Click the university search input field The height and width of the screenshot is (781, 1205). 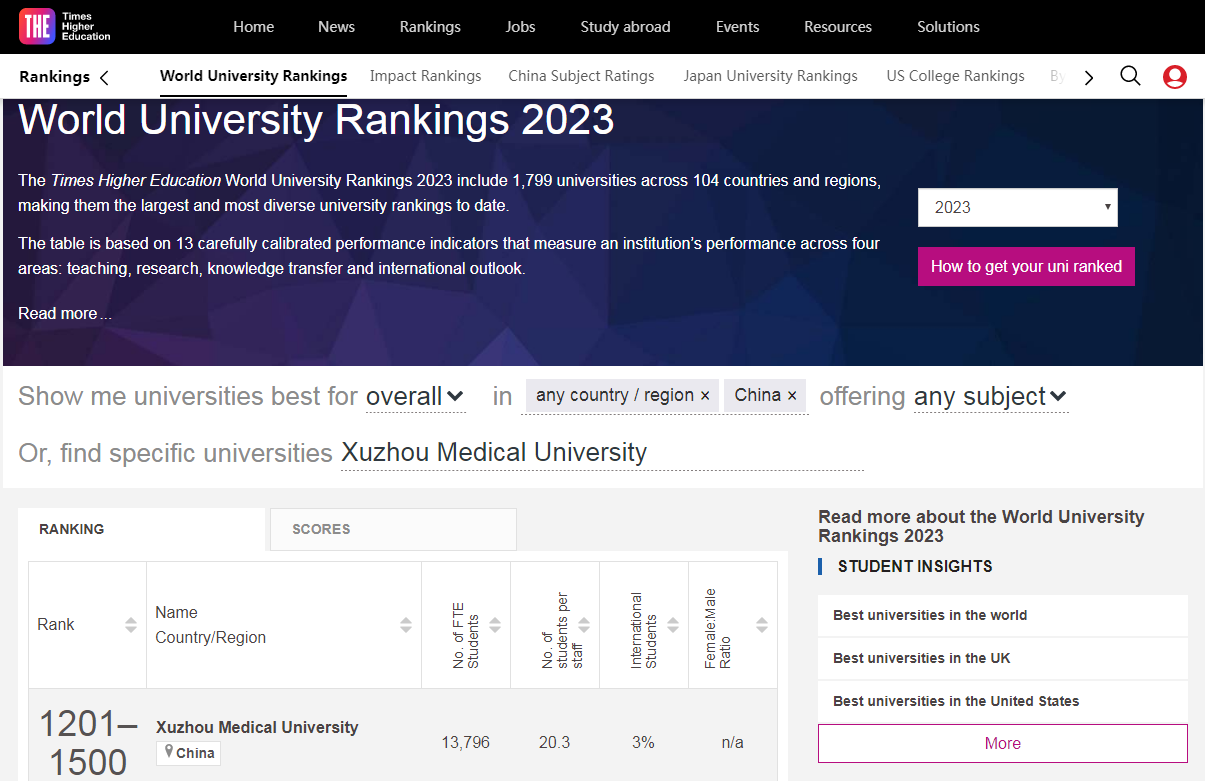tap(601, 453)
